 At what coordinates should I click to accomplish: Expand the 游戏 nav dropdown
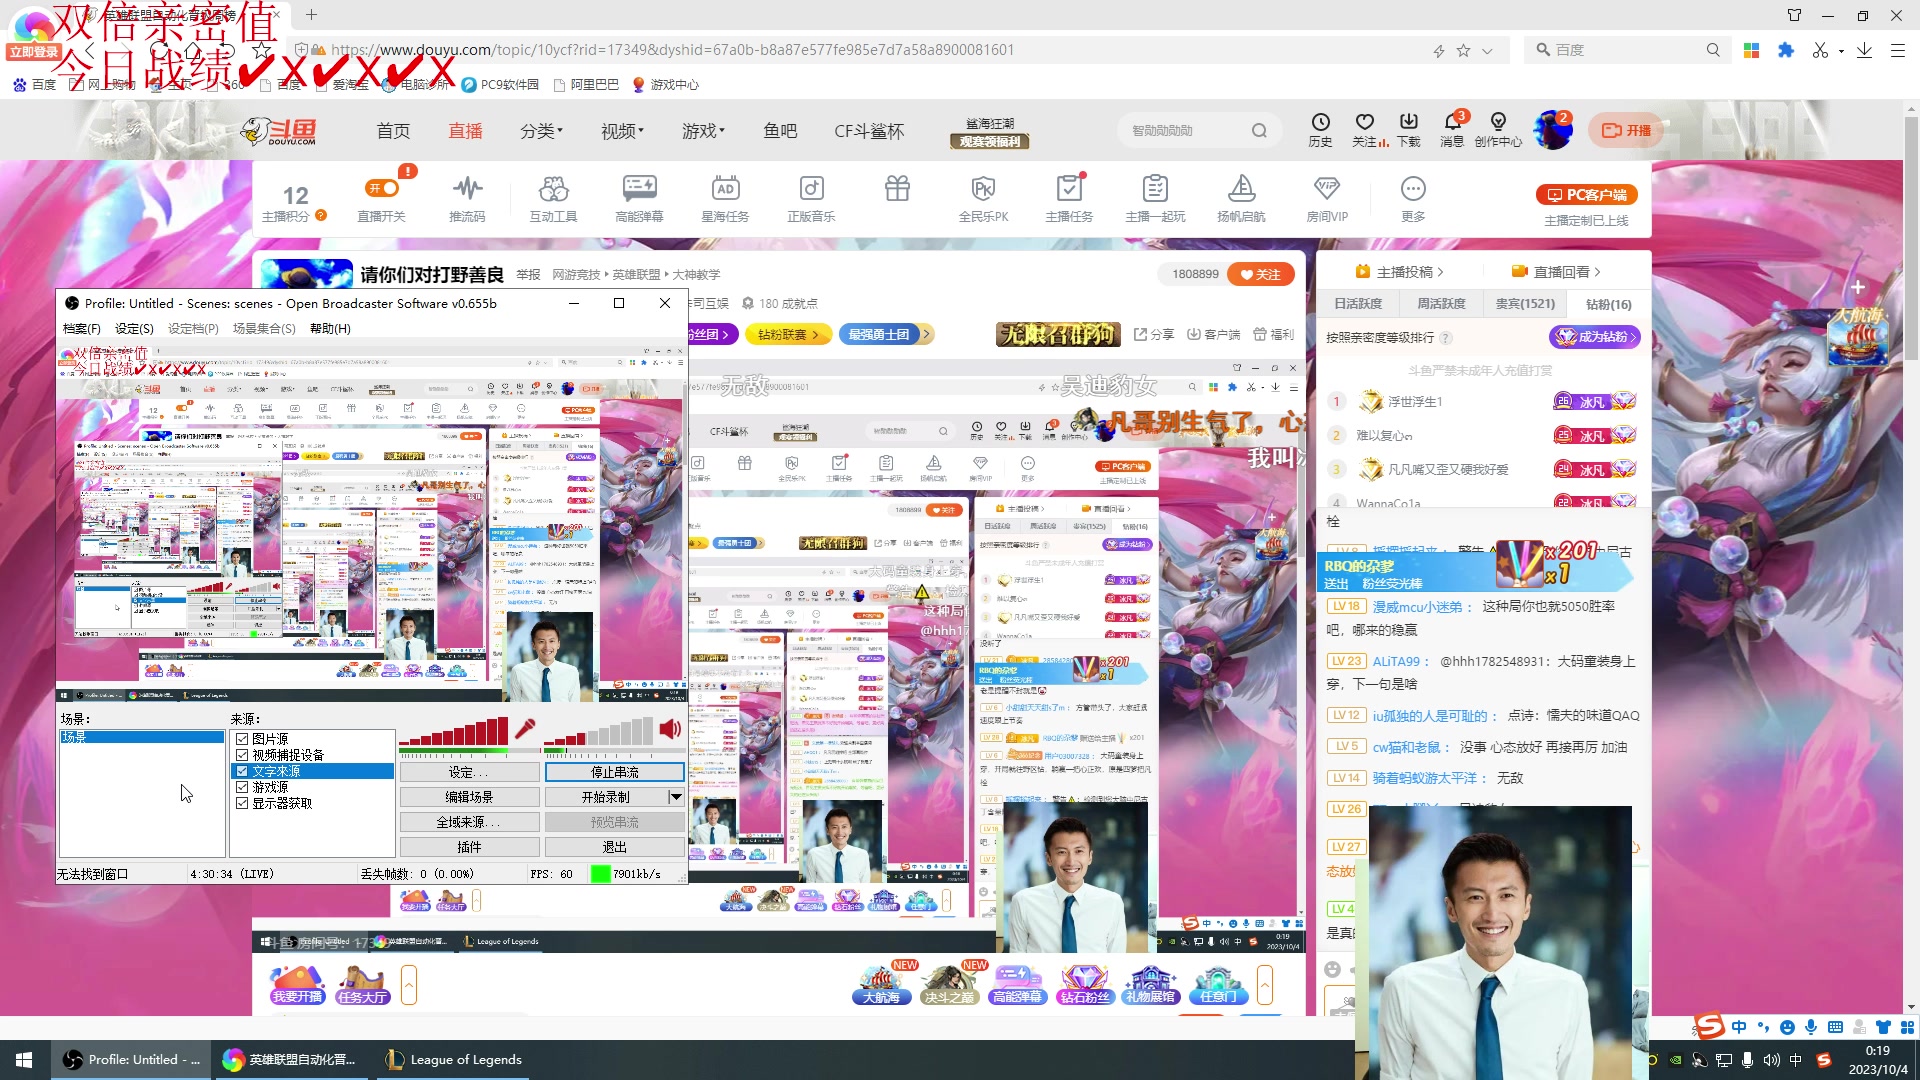[703, 131]
